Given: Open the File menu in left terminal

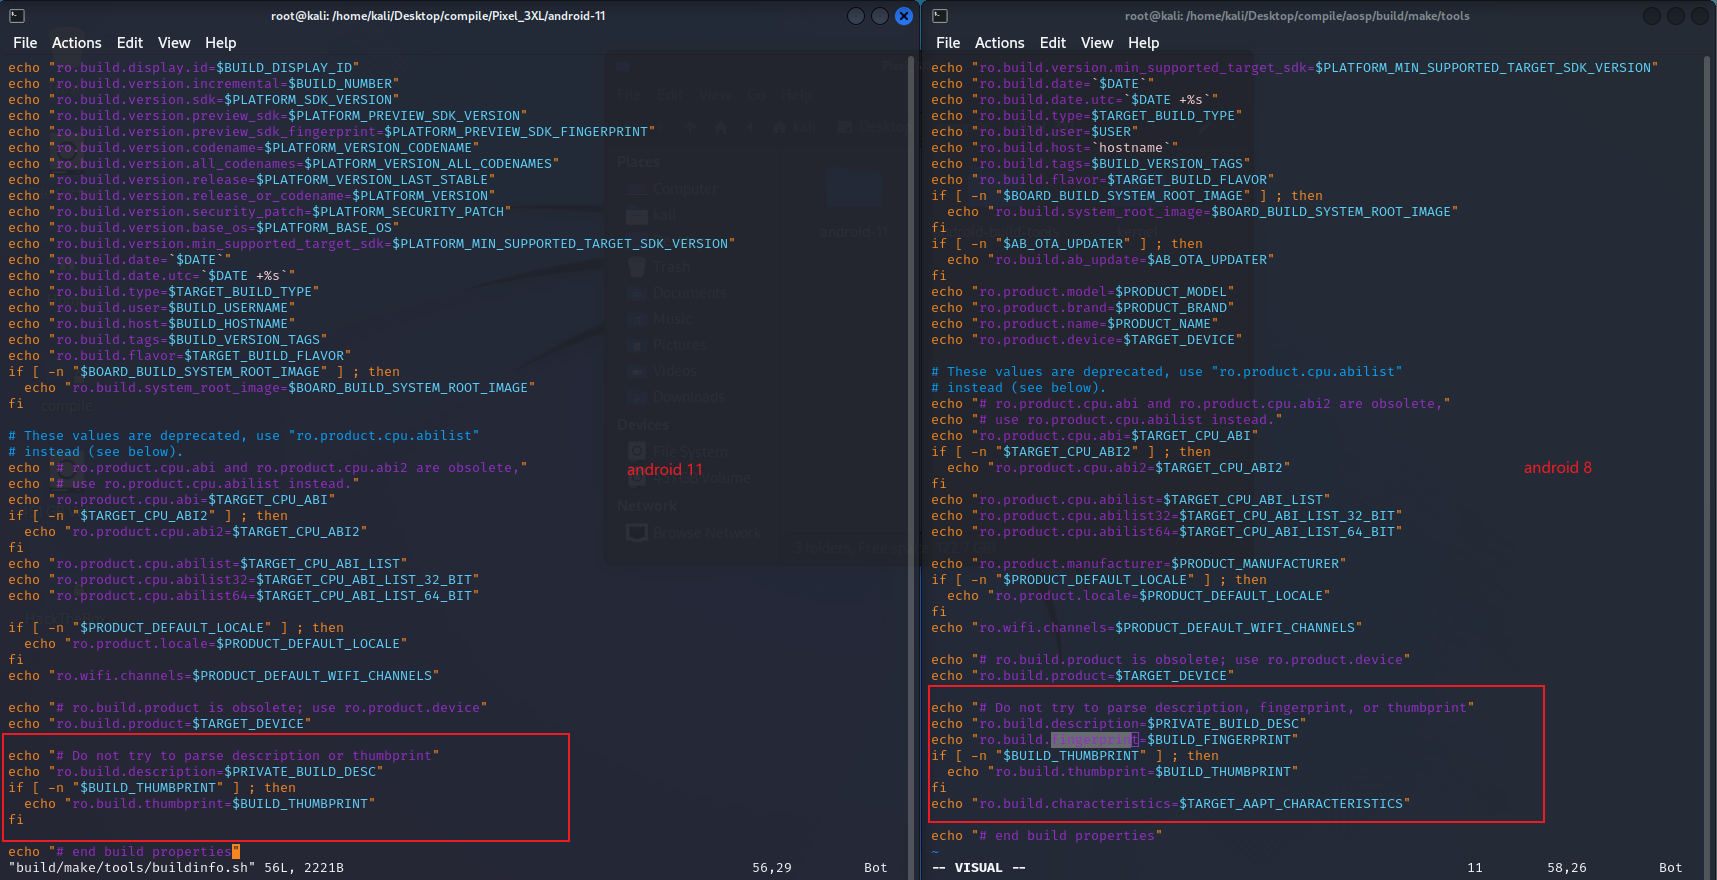Looking at the screenshot, I should pos(25,43).
